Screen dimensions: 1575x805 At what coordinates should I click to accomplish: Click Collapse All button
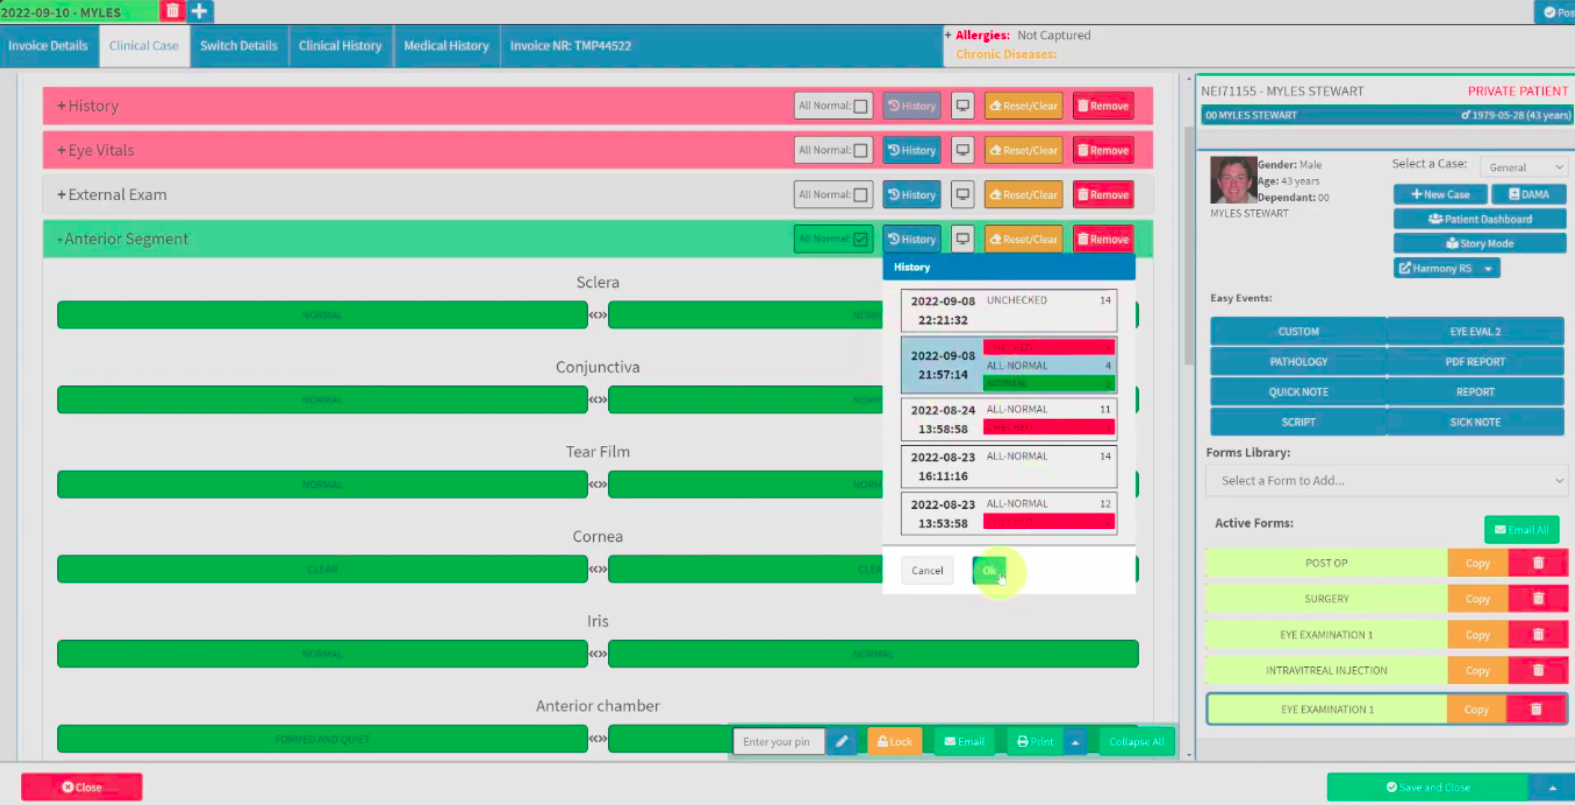(x=1136, y=741)
